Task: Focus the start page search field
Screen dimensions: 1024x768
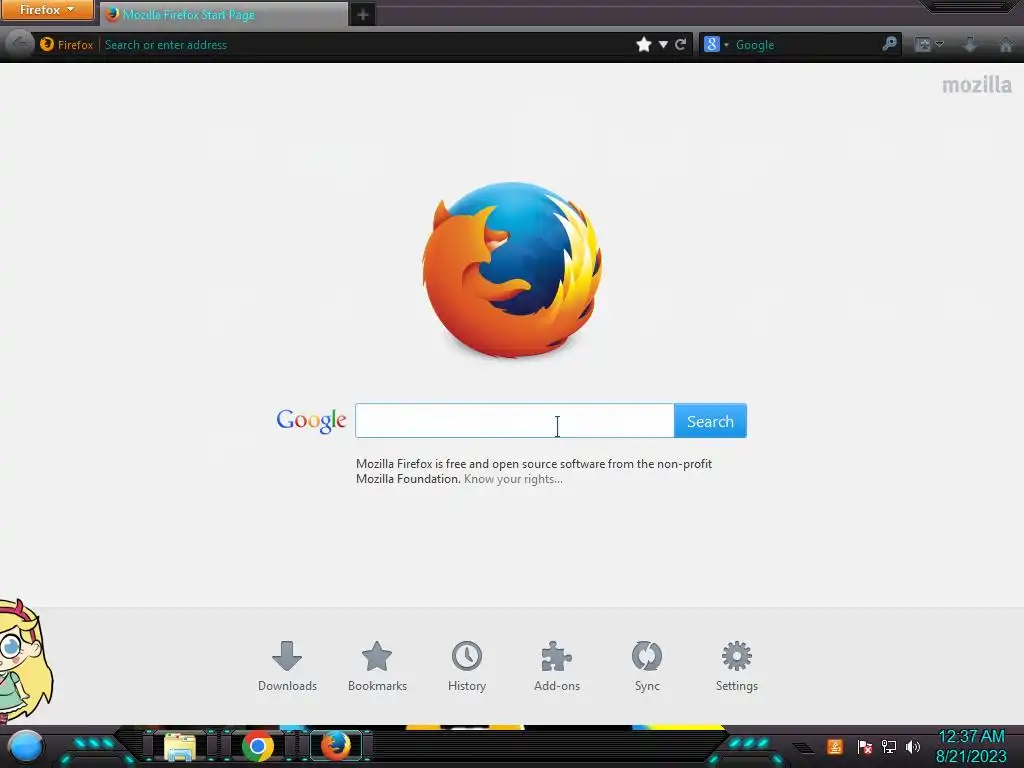Action: pos(515,421)
